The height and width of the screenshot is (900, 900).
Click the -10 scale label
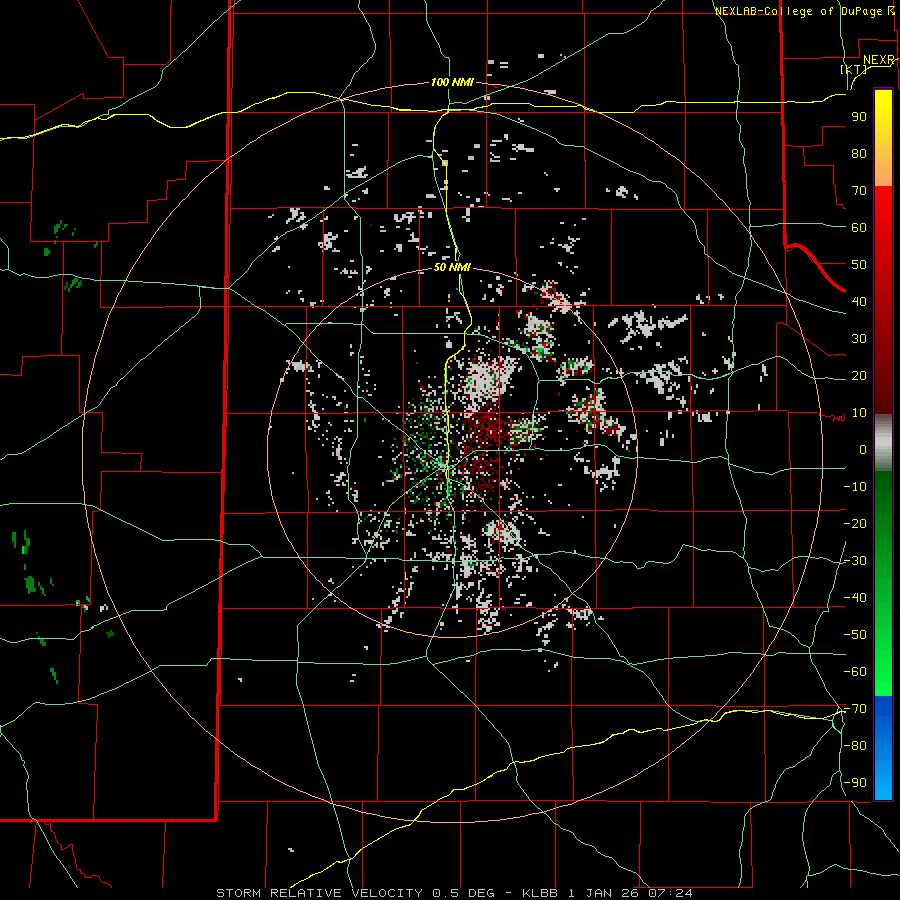[x=855, y=487]
